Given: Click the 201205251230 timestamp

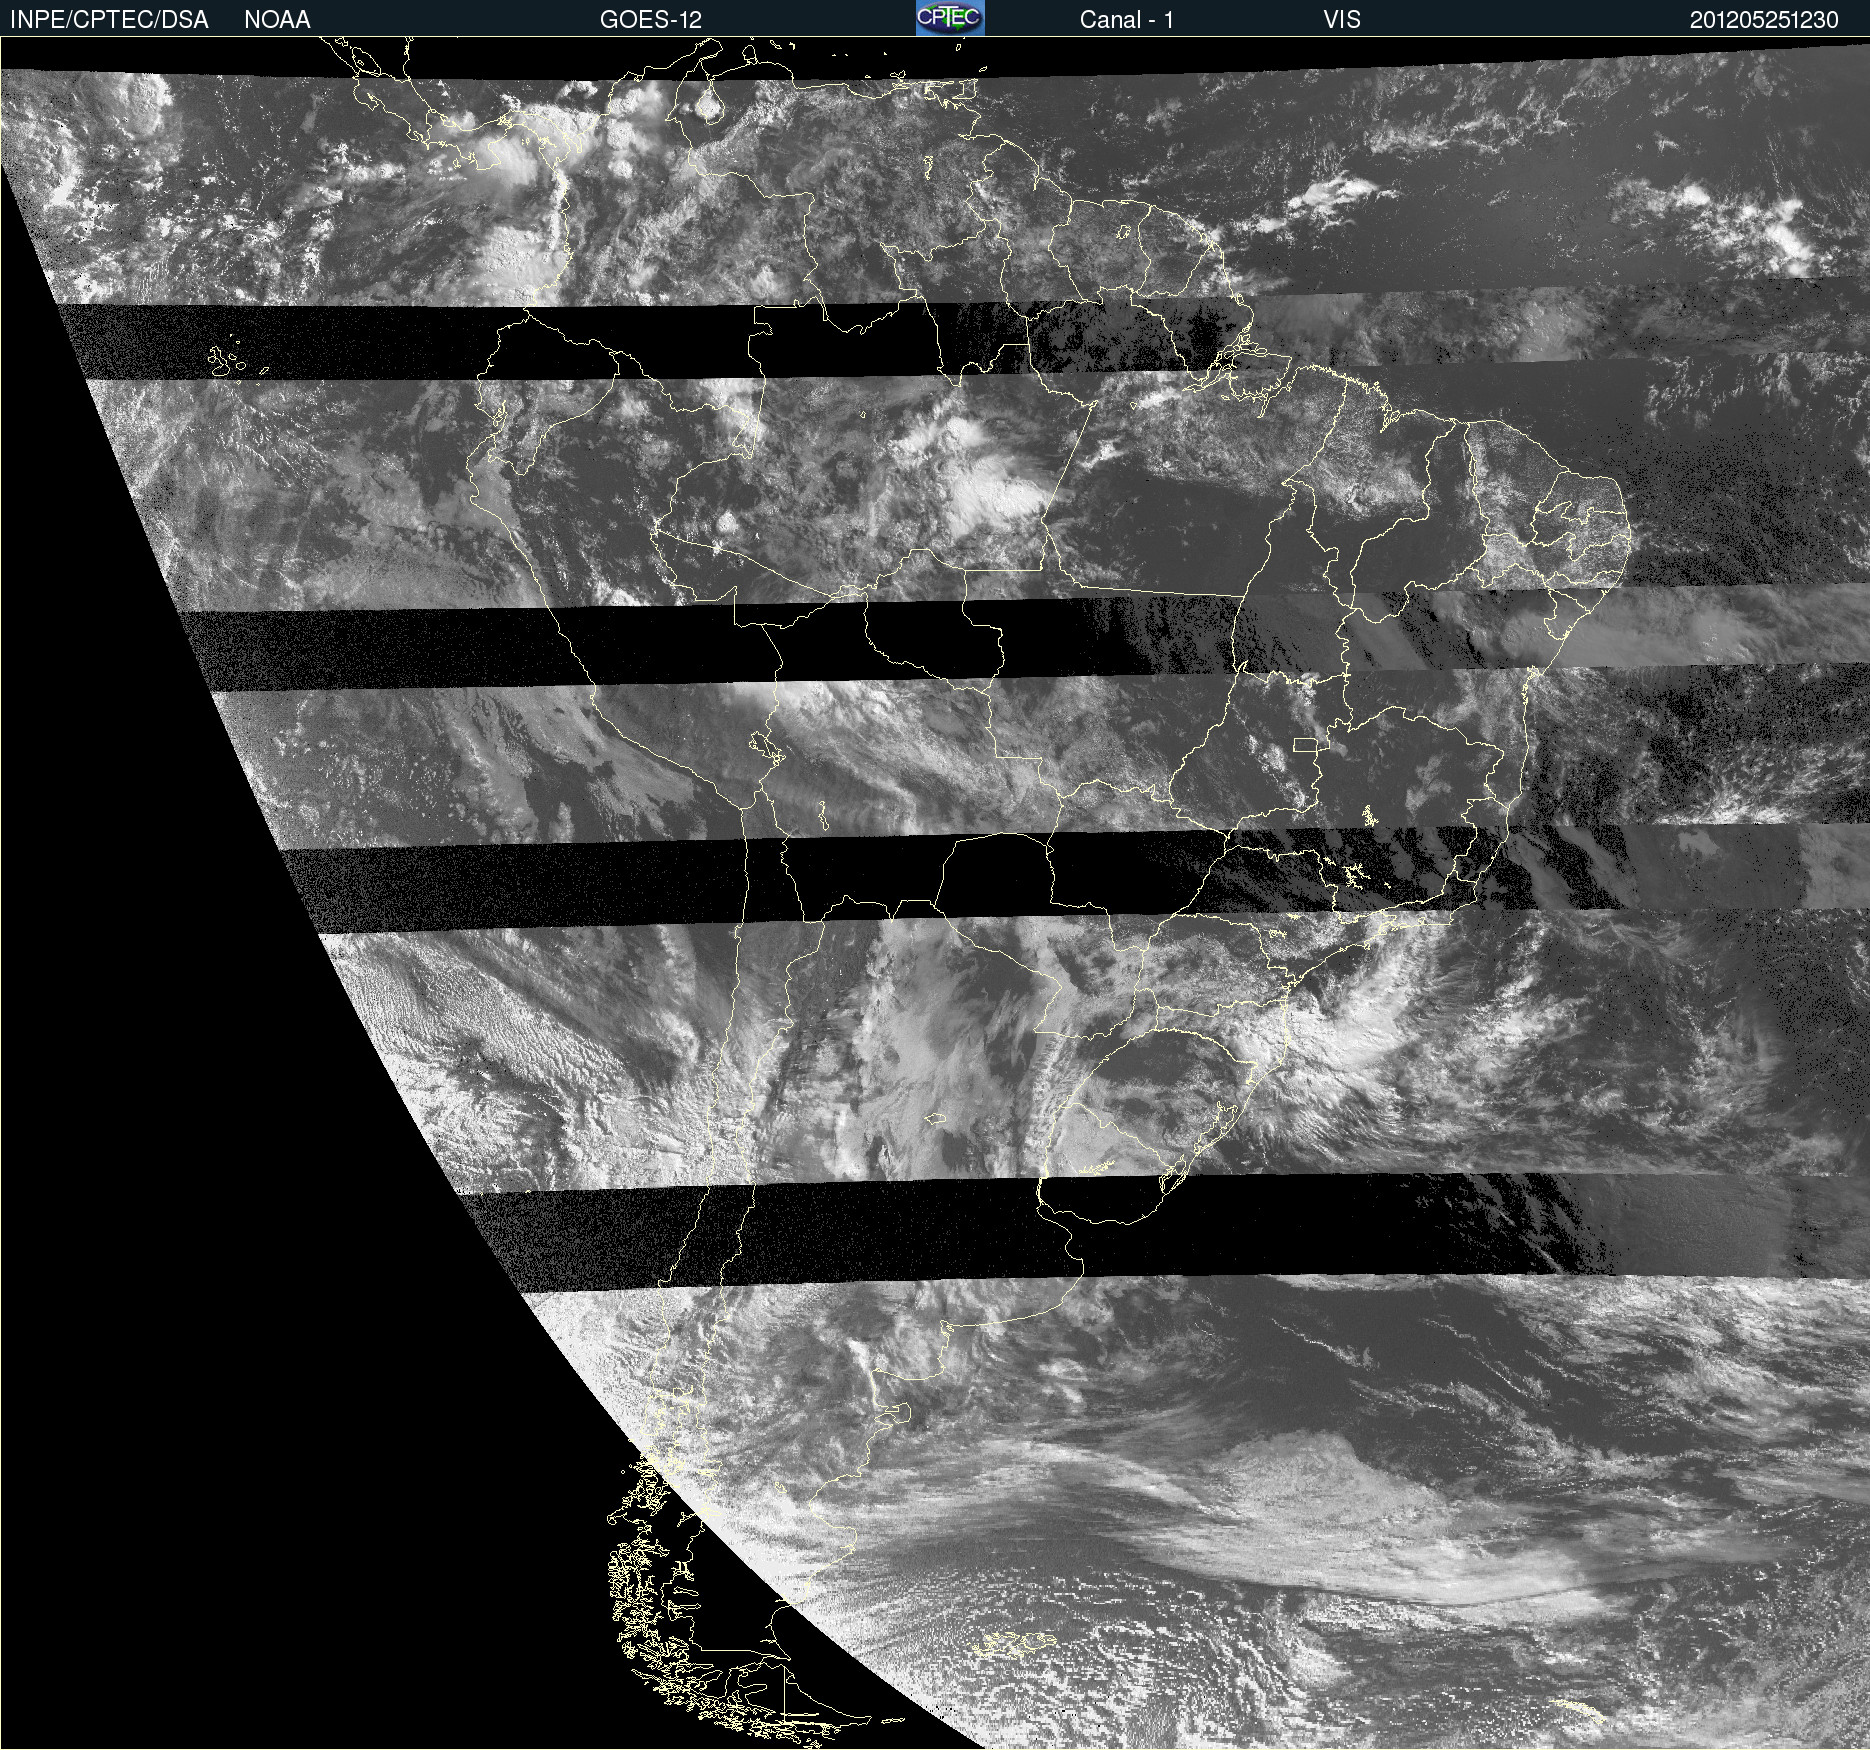Looking at the screenshot, I should click(1764, 20).
